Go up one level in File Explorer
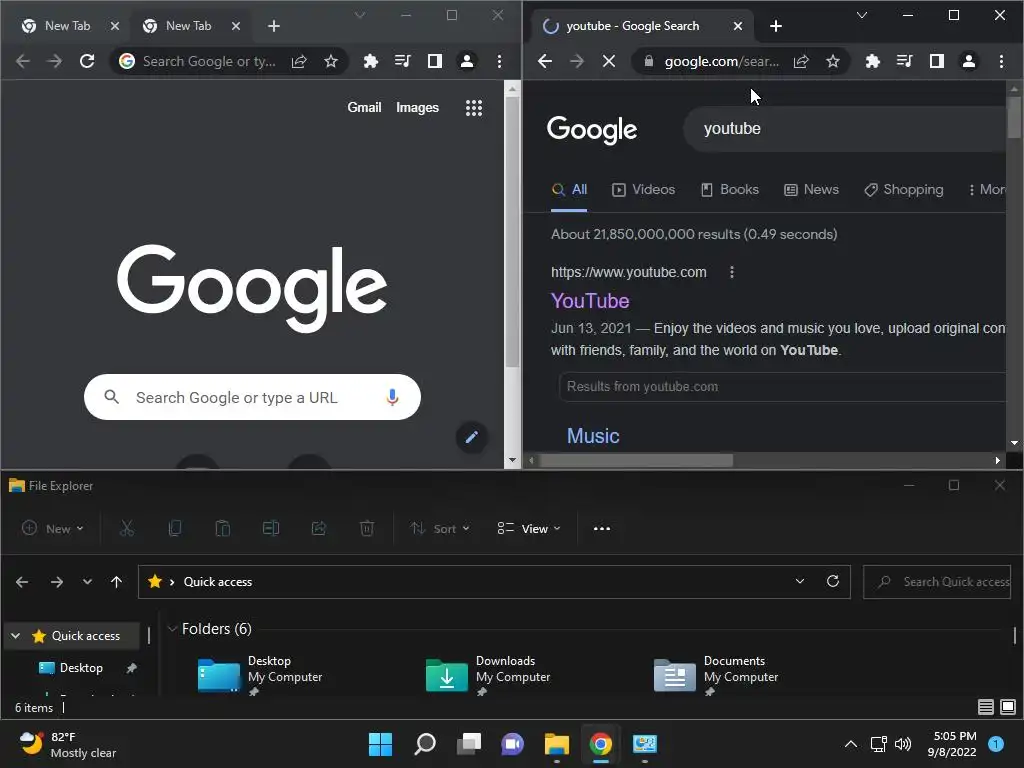Viewport: 1024px width, 768px height. [116, 582]
